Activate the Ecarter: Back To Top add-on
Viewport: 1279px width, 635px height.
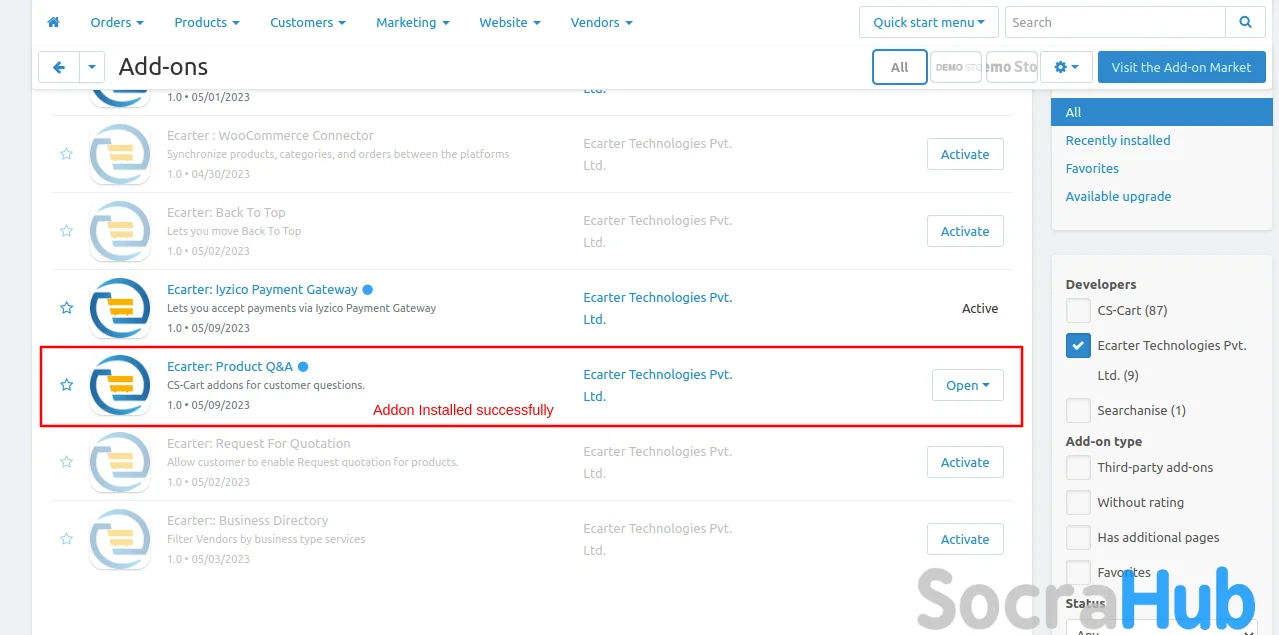click(x=965, y=231)
